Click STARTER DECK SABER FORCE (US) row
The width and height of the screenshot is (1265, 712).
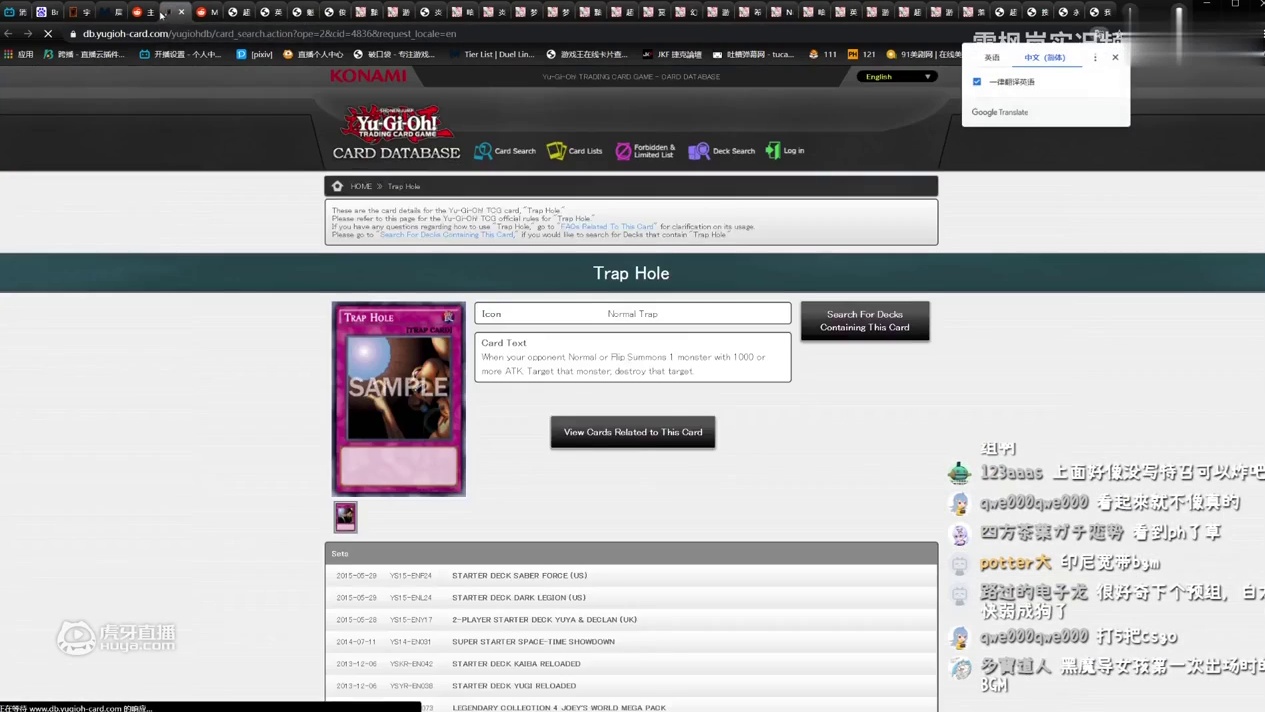(631, 576)
